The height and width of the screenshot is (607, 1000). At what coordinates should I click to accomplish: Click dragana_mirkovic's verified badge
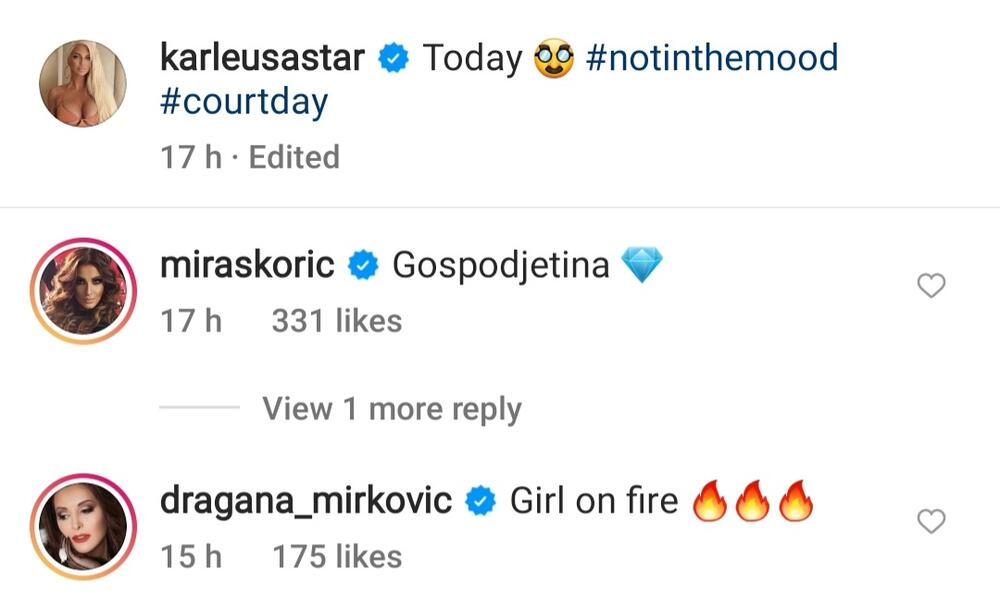pyautogui.click(x=479, y=499)
